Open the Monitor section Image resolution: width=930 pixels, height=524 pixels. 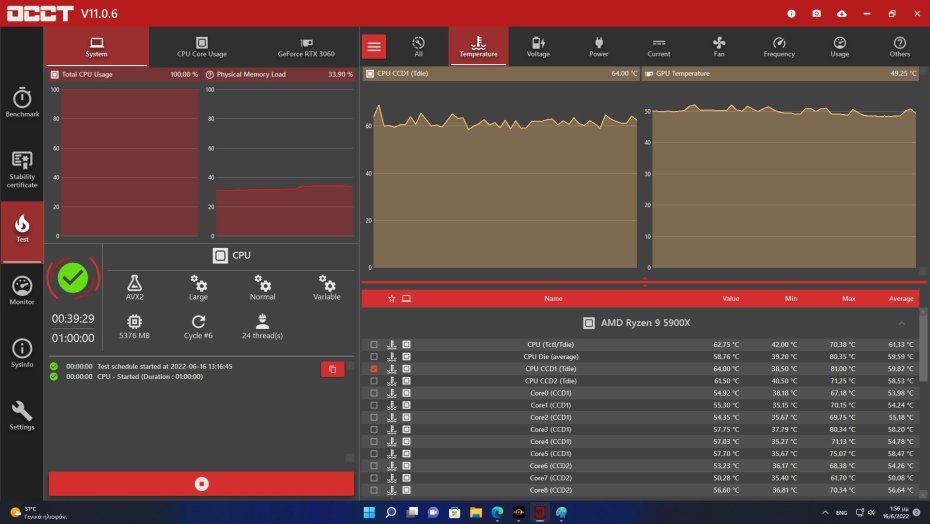22,290
